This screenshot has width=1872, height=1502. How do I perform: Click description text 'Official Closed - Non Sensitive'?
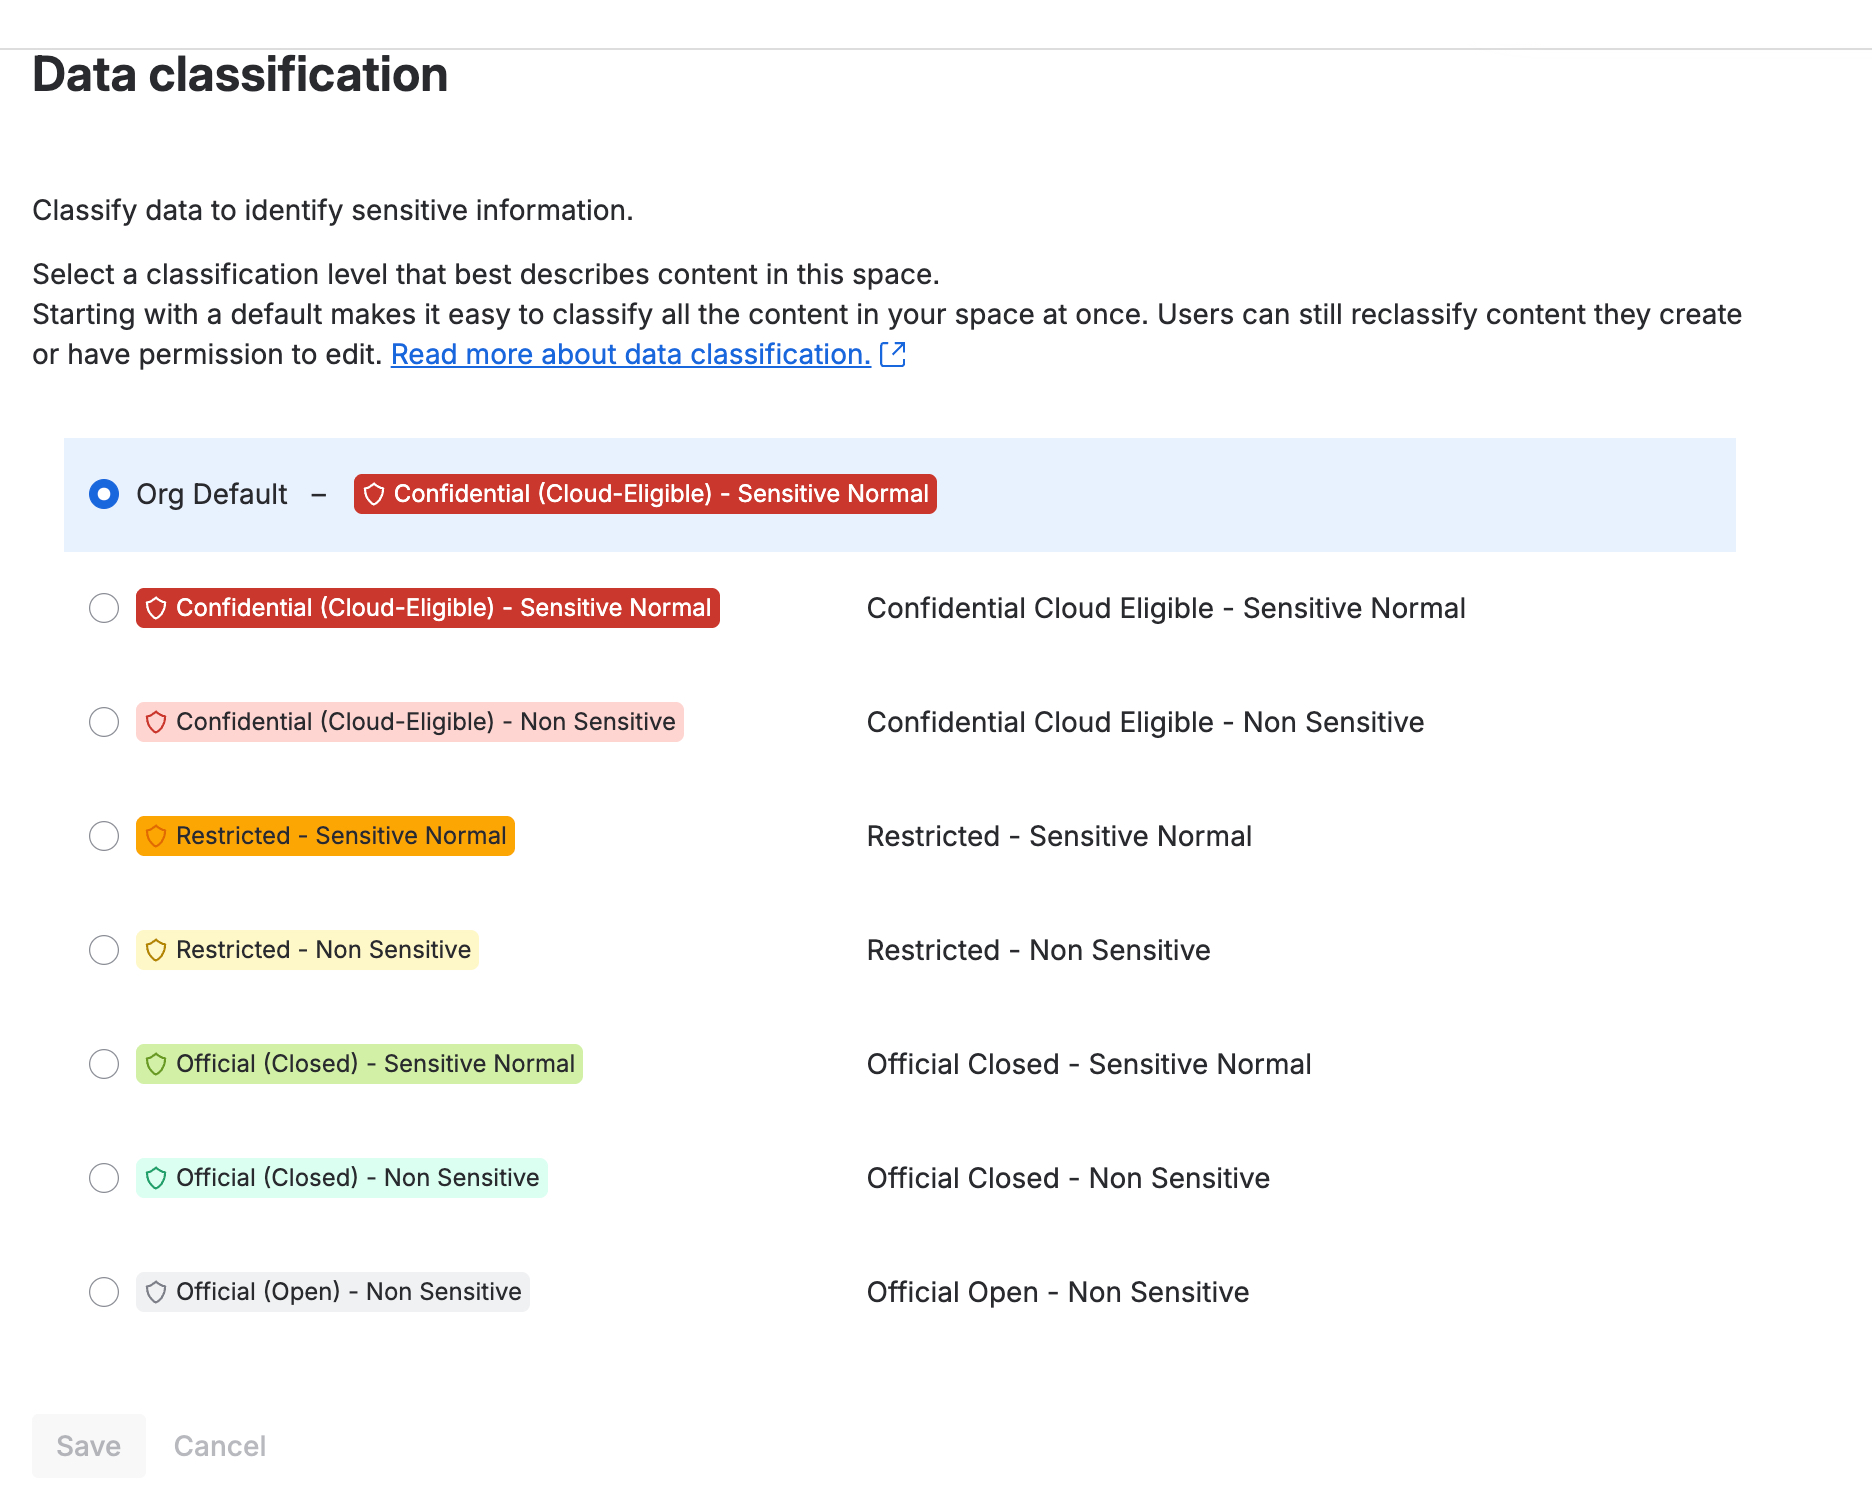click(1068, 1178)
